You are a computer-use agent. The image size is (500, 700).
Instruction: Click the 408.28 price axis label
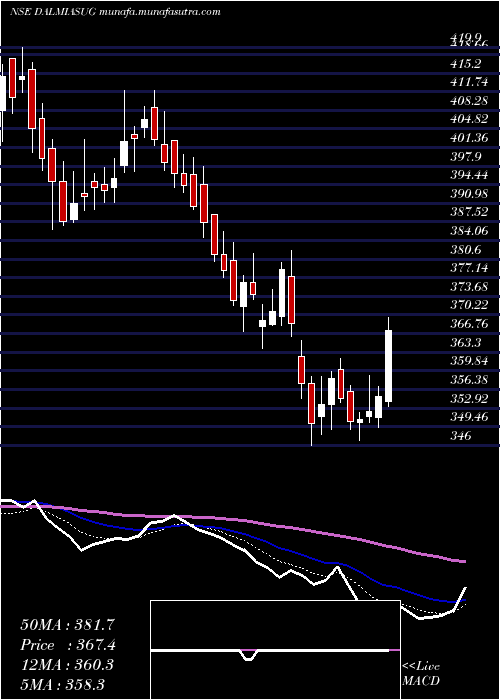click(469, 101)
